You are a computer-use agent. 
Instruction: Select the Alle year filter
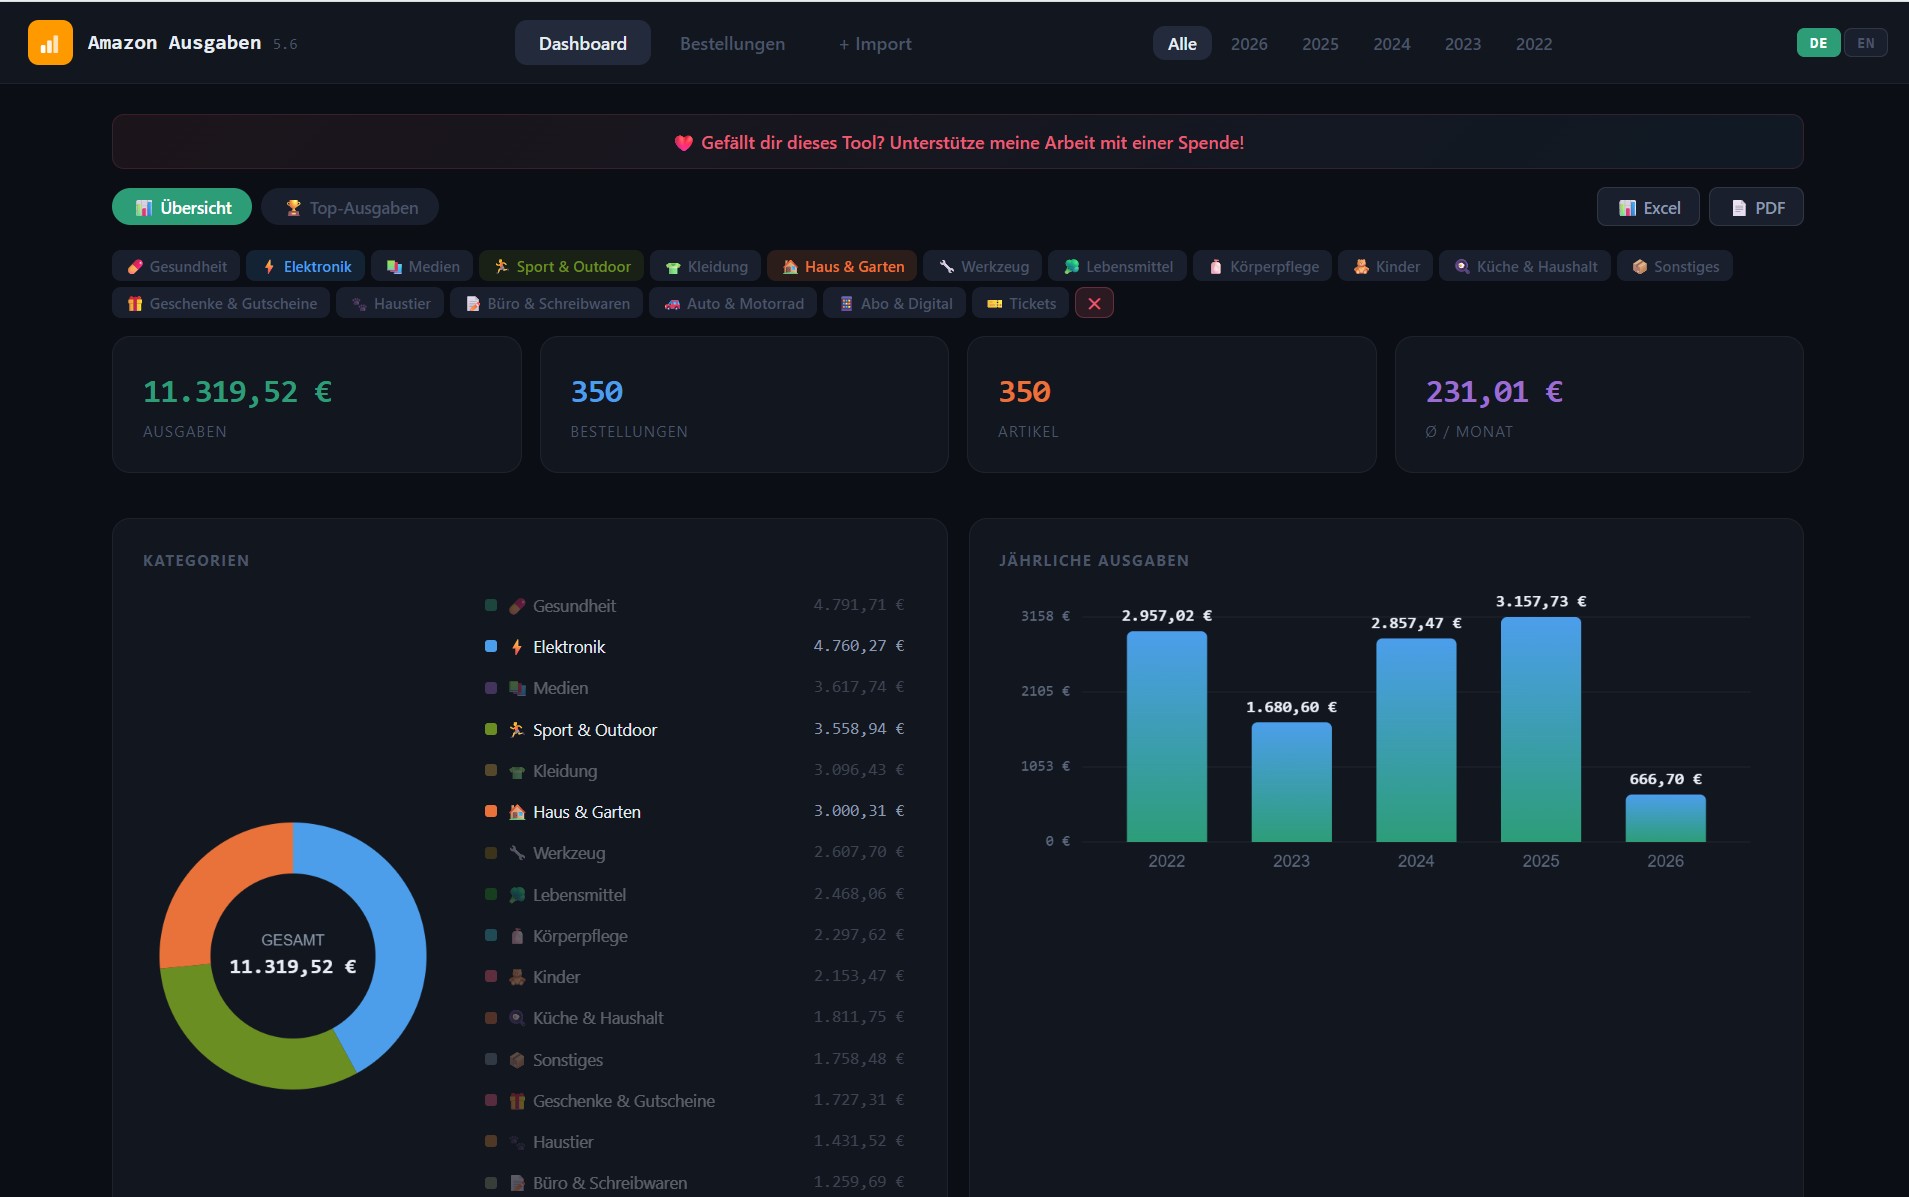[1182, 43]
